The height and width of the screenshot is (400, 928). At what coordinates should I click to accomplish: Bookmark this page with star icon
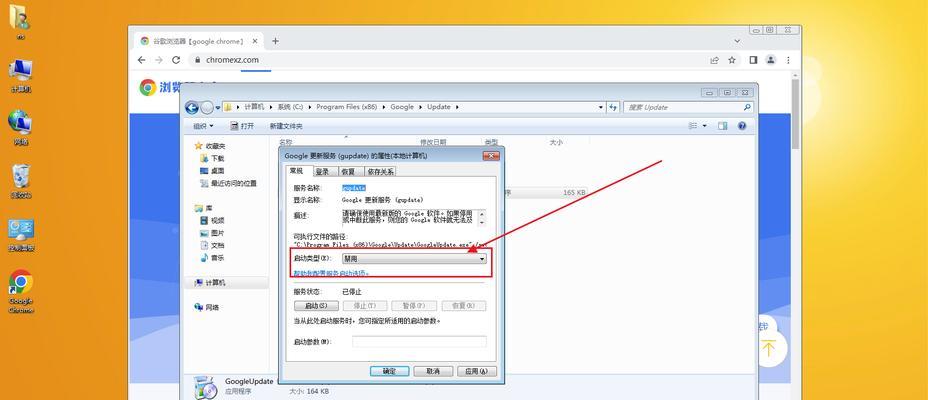[732, 60]
